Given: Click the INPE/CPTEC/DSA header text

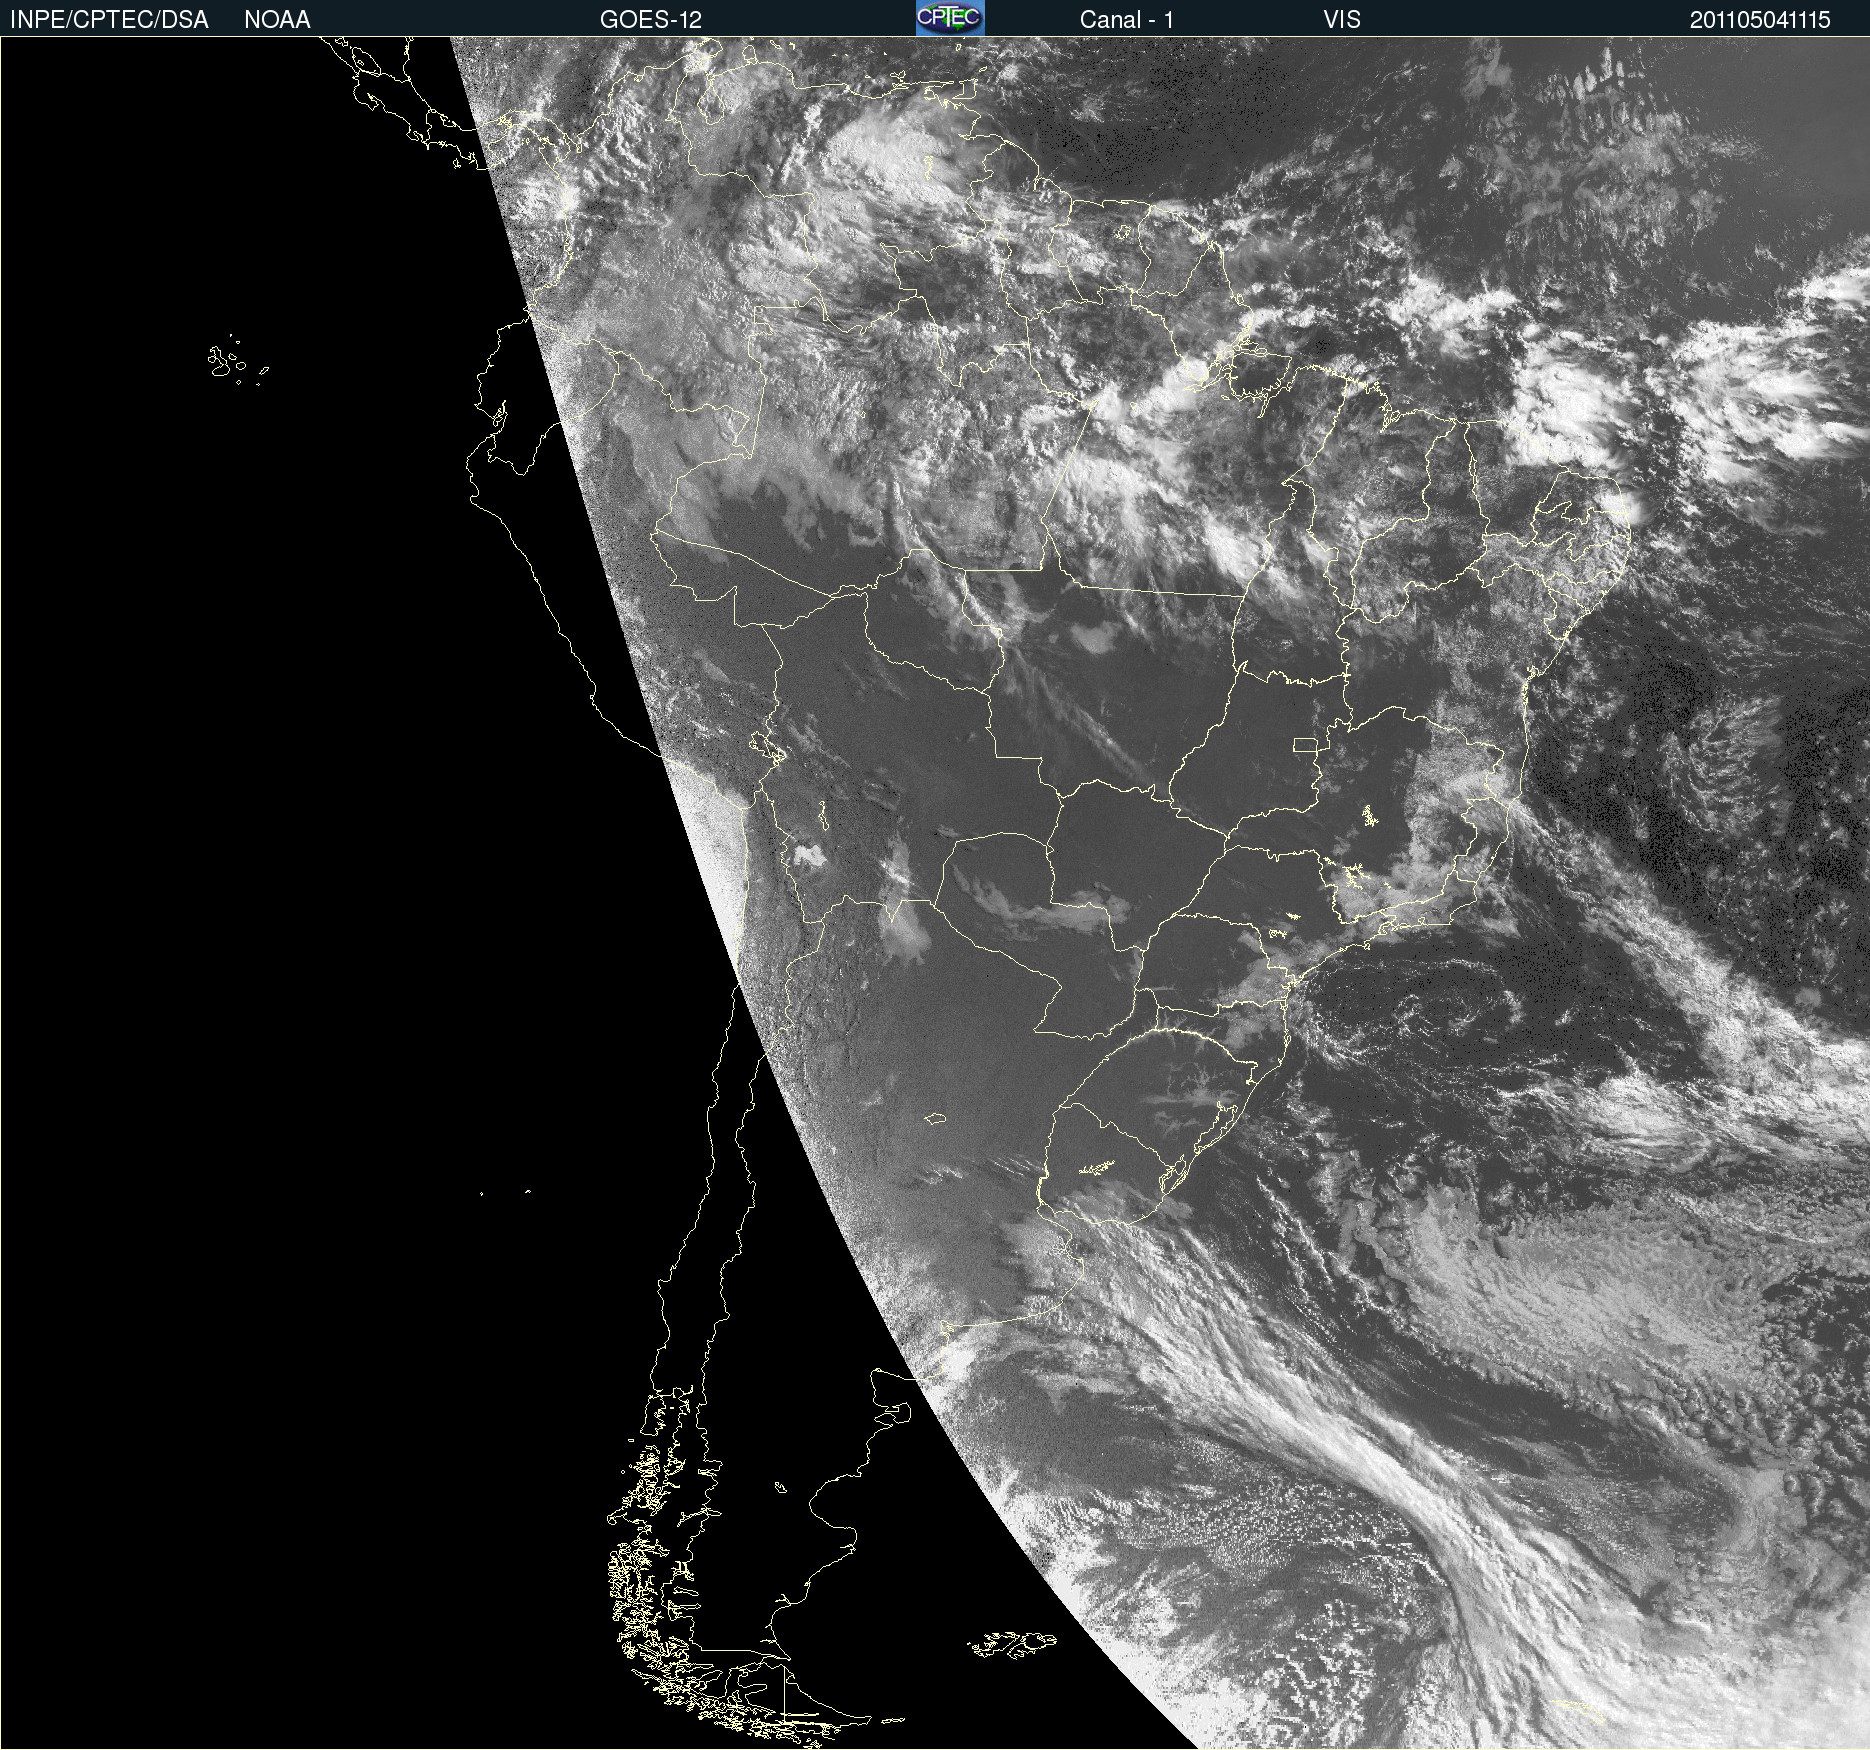Looking at the screenshot, I should pyautogui.click(x=109, y=20).
